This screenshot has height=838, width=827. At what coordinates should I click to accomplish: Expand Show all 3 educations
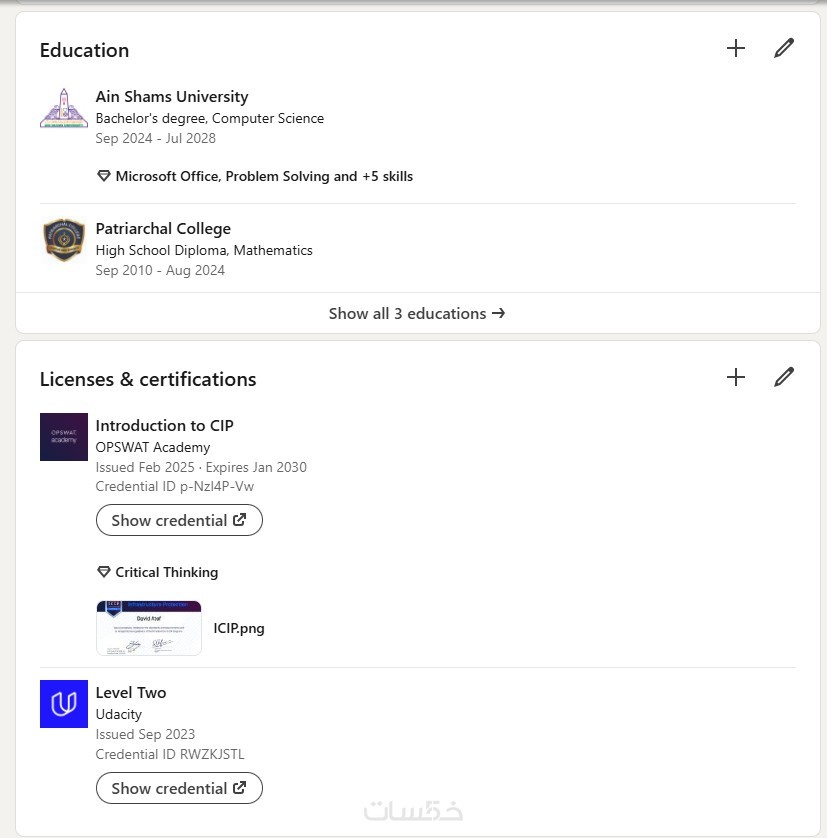417,314
